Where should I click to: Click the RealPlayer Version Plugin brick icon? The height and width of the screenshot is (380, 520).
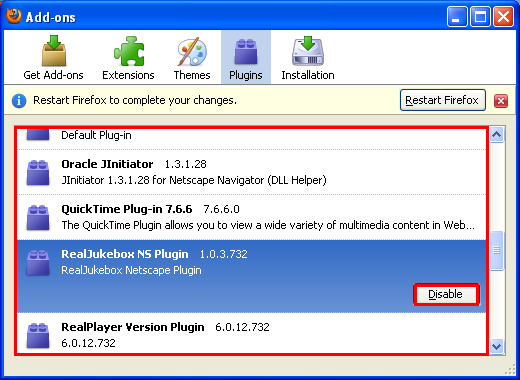[x=38, y=335]
